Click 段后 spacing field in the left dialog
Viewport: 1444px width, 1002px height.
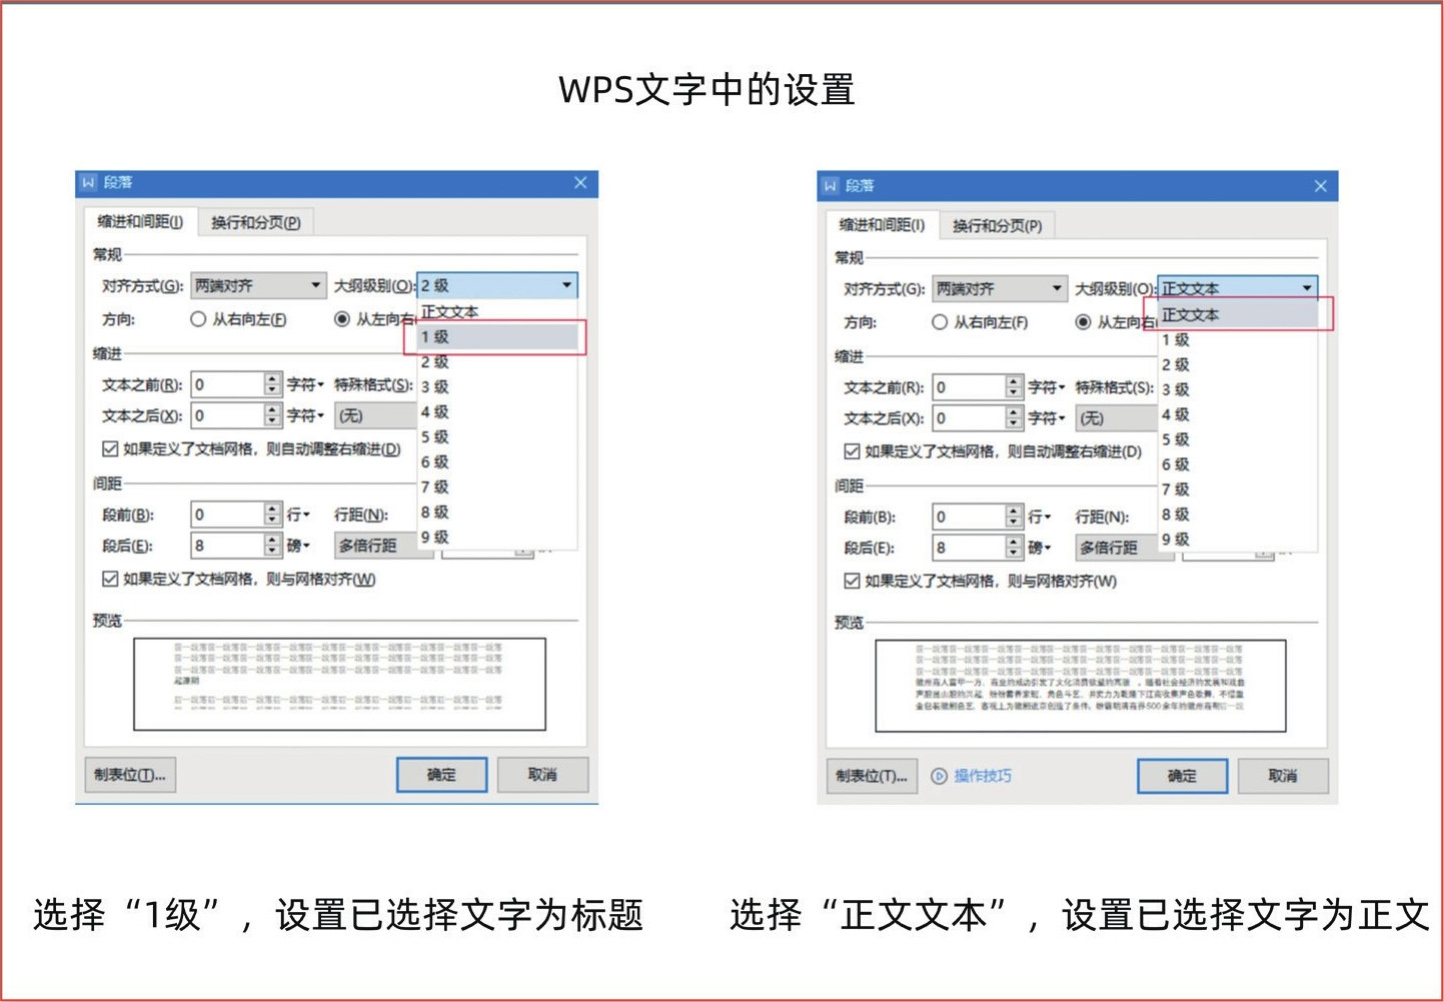[x=227, y=545]
